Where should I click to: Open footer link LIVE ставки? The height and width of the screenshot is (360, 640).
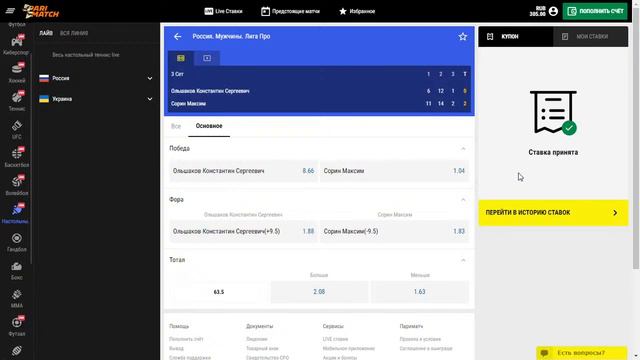pos(335,339)
